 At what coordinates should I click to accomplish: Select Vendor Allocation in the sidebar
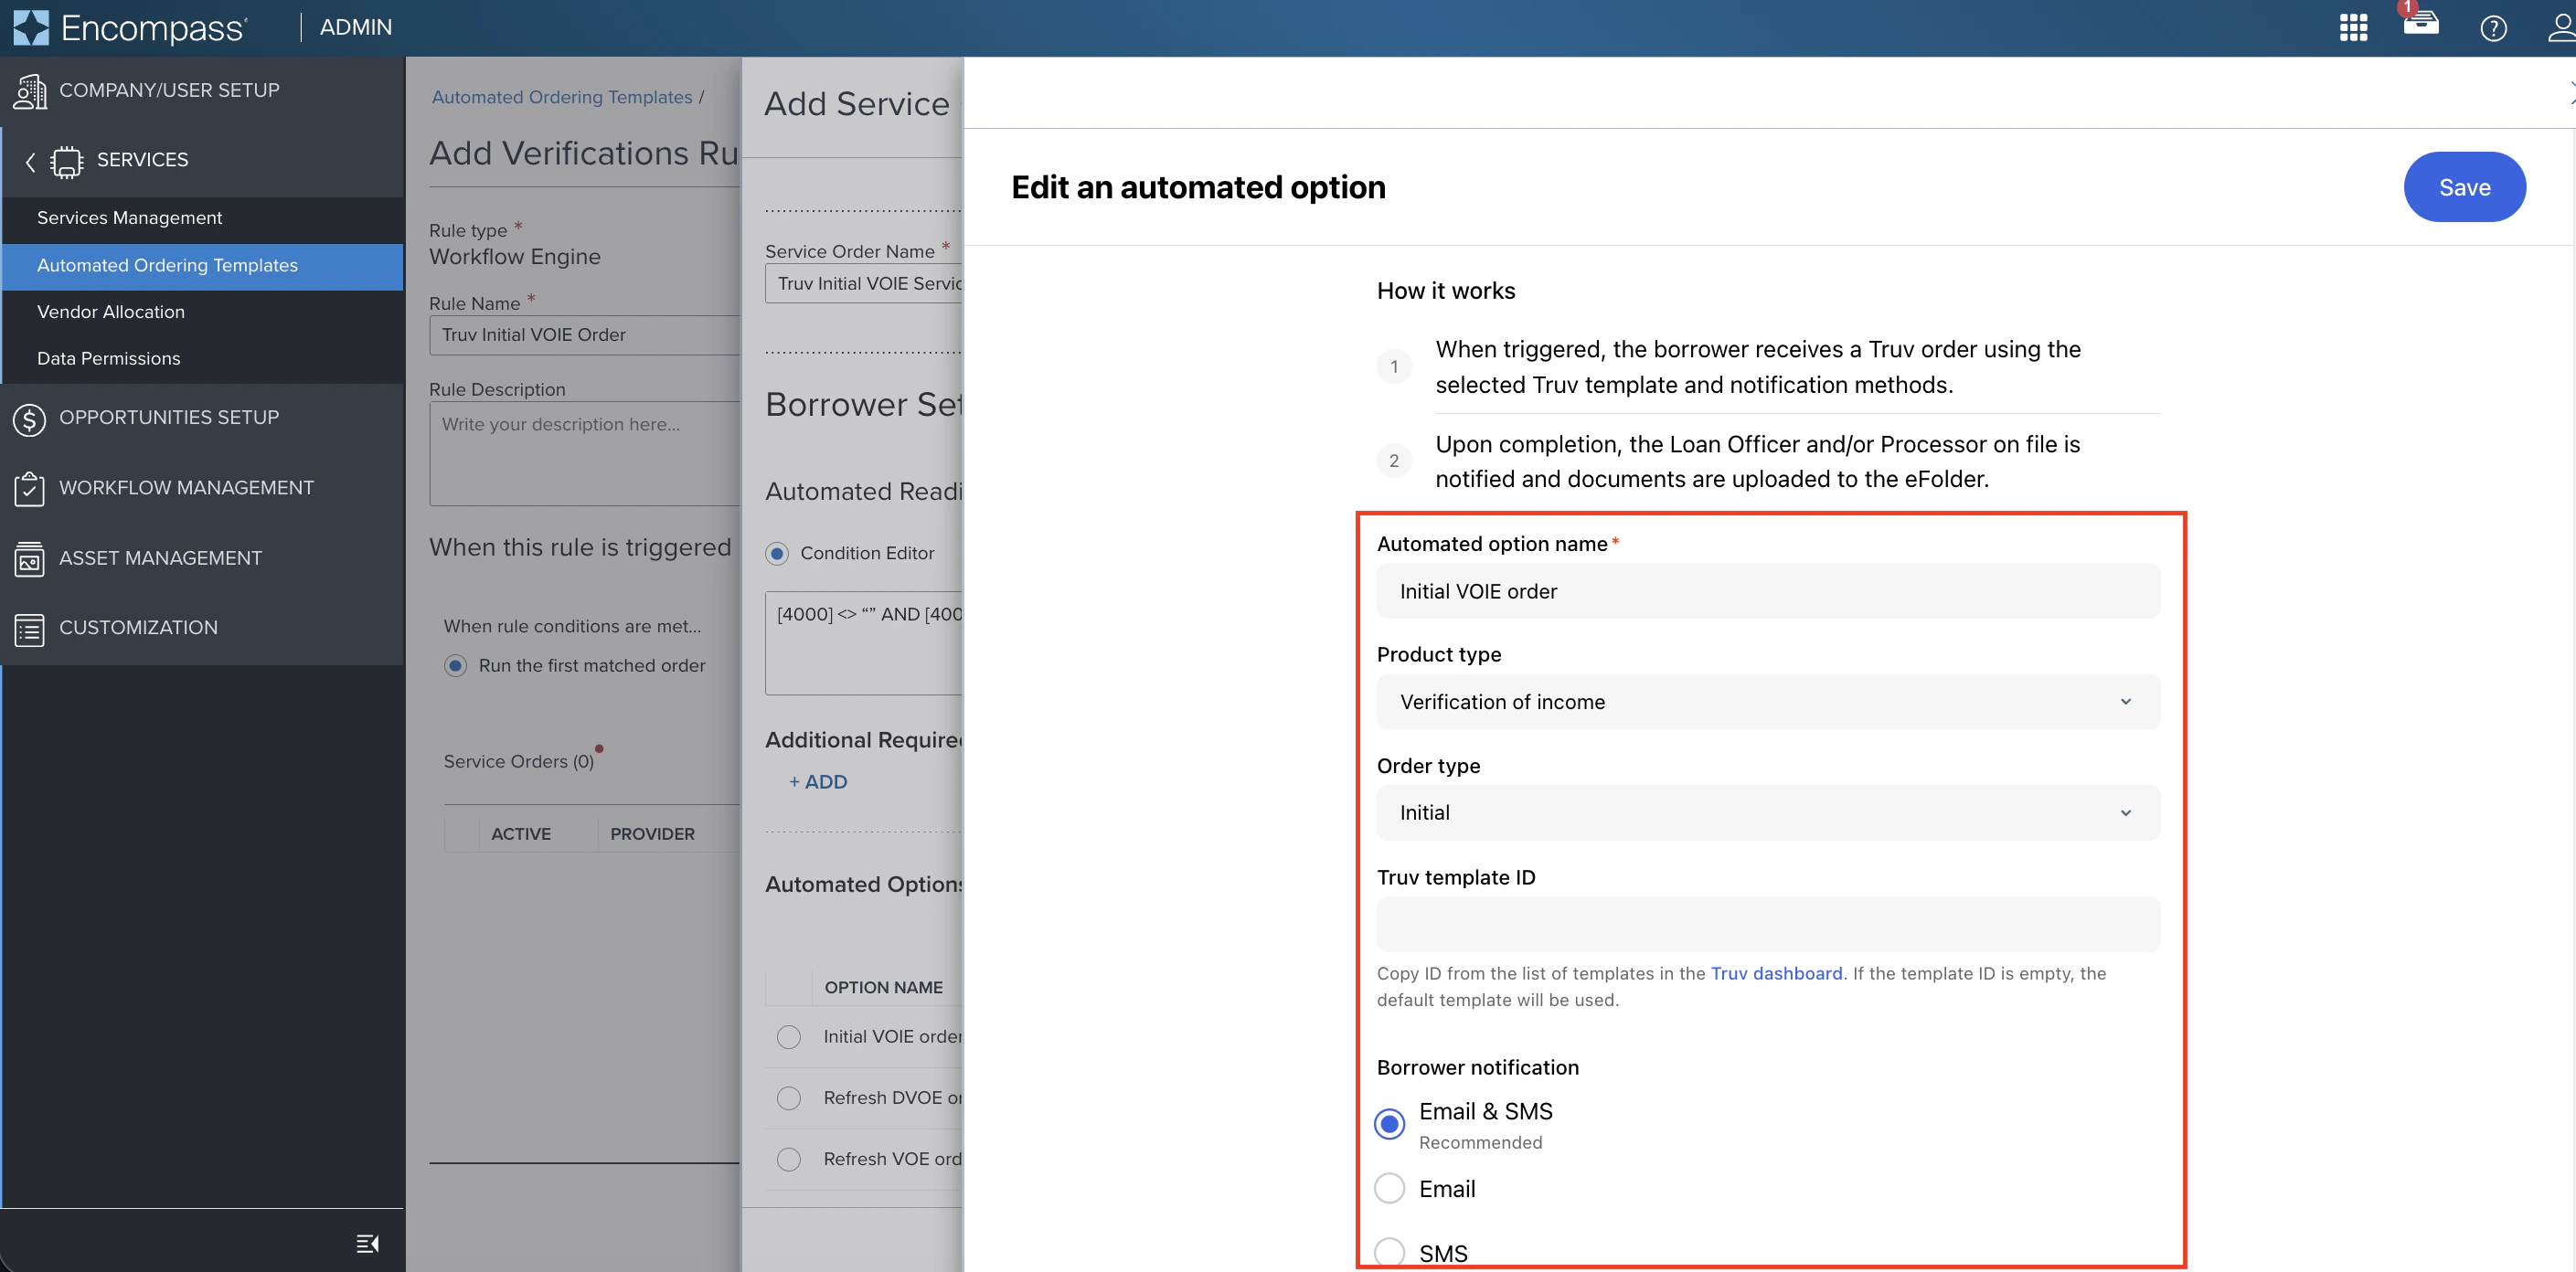coord(110,311)
